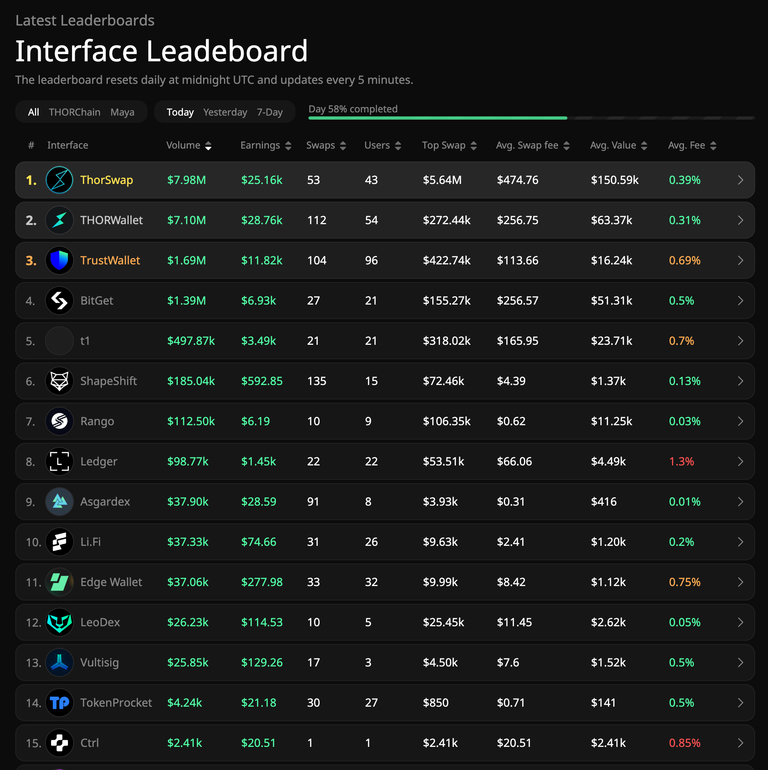Screen dimensions: 768x770
Task: Sort the table by Volume
Action: point(189,145)
